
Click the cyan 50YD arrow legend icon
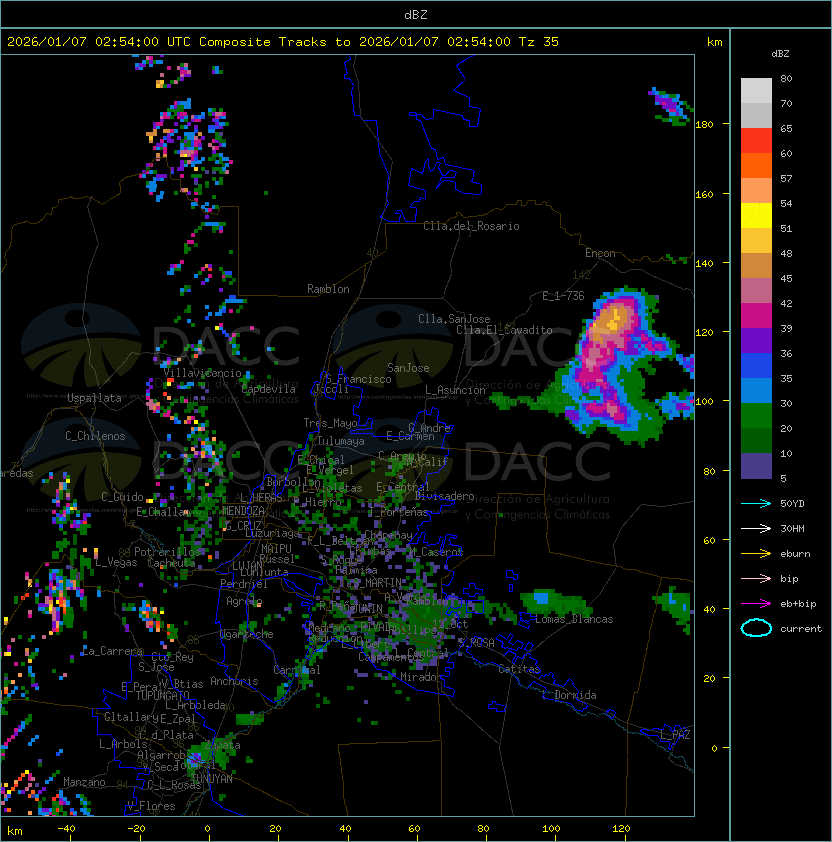click(x=756, y=503)
